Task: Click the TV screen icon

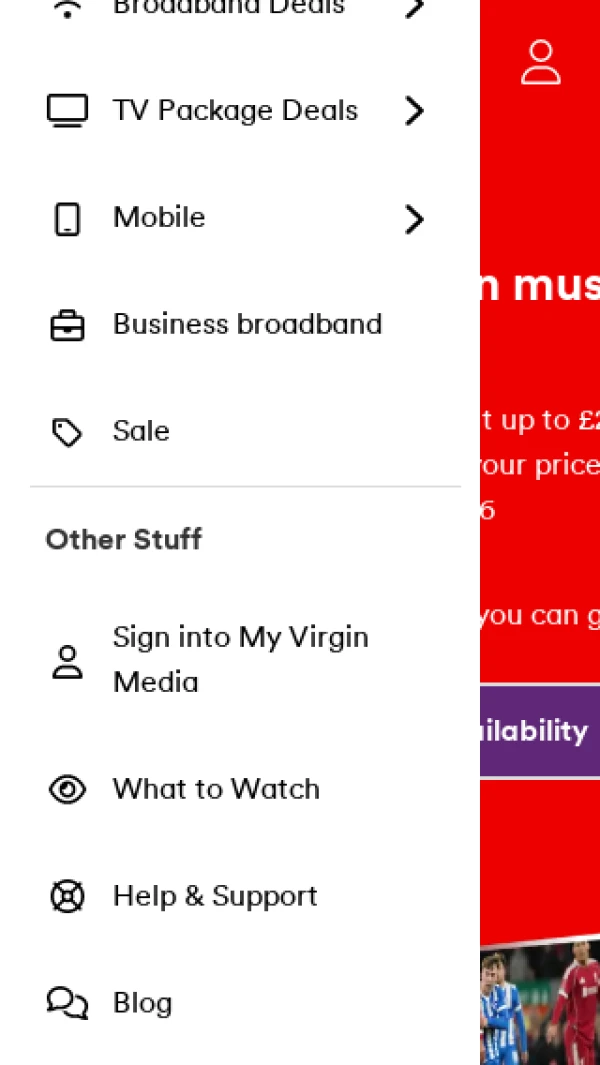Action: point(67,110)
